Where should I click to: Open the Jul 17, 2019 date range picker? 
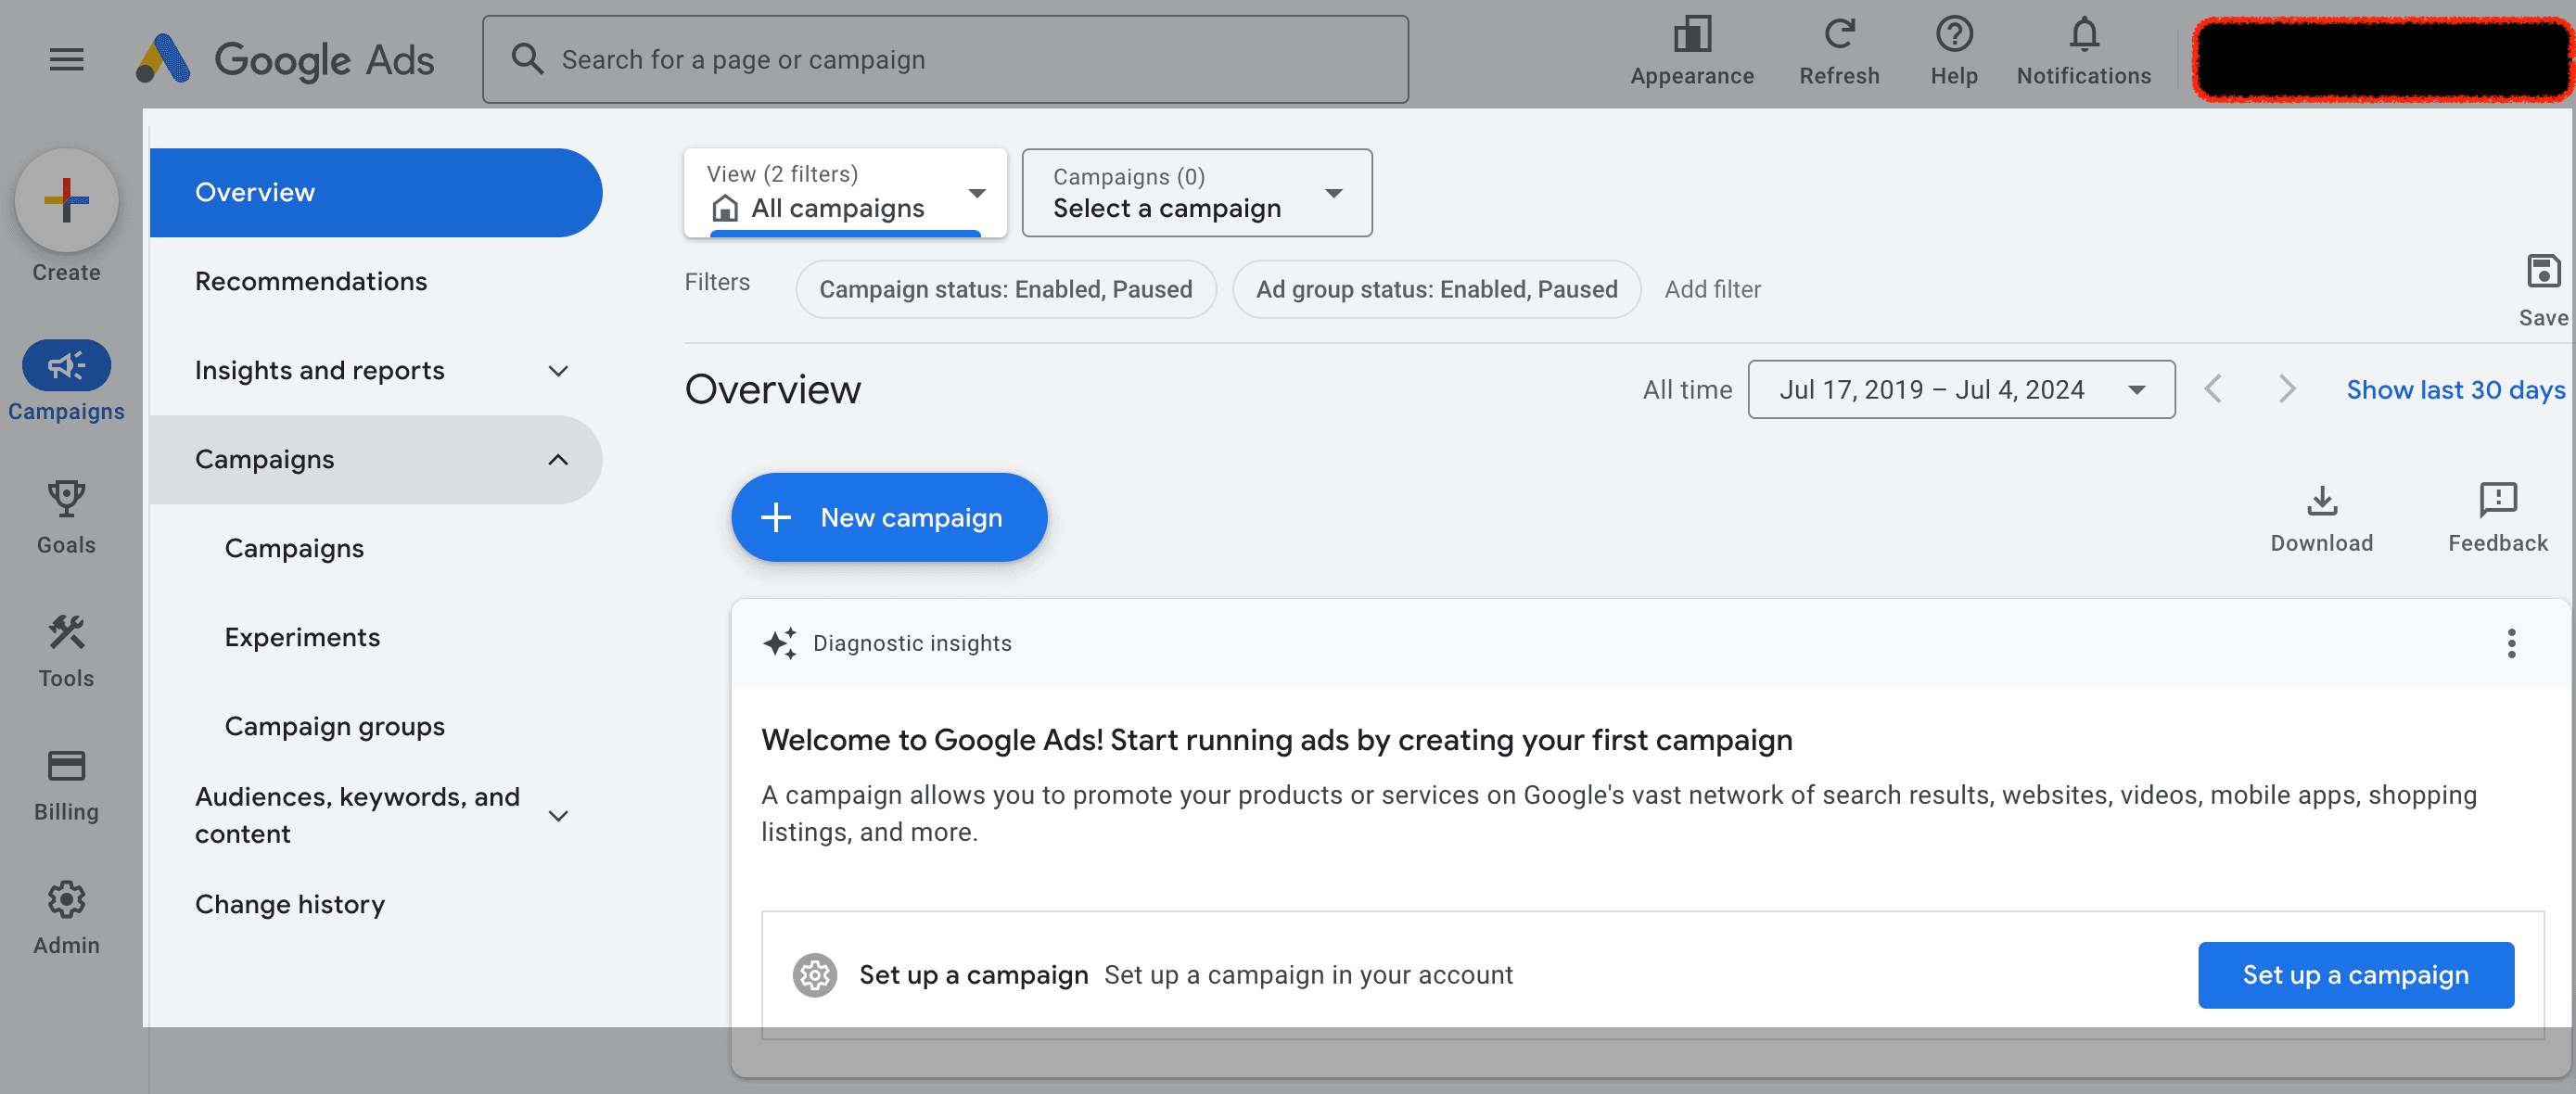point(1960,389)
